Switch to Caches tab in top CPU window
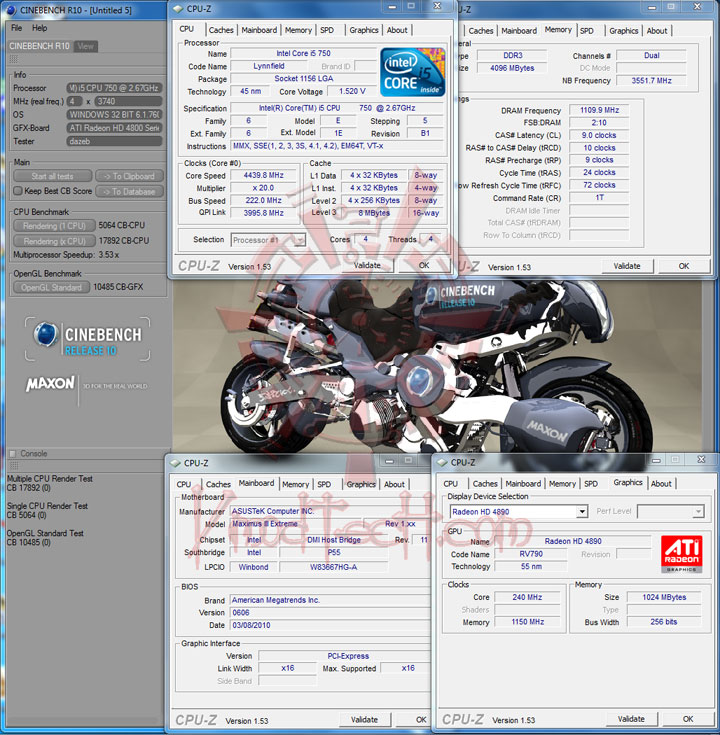The width and height of the screenshot is (720, 735). point(221,30)
